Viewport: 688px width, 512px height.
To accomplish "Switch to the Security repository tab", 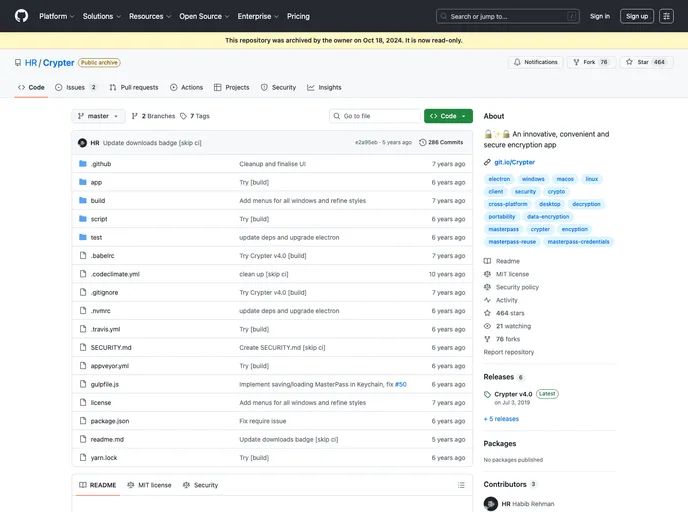I will (278, 87).
